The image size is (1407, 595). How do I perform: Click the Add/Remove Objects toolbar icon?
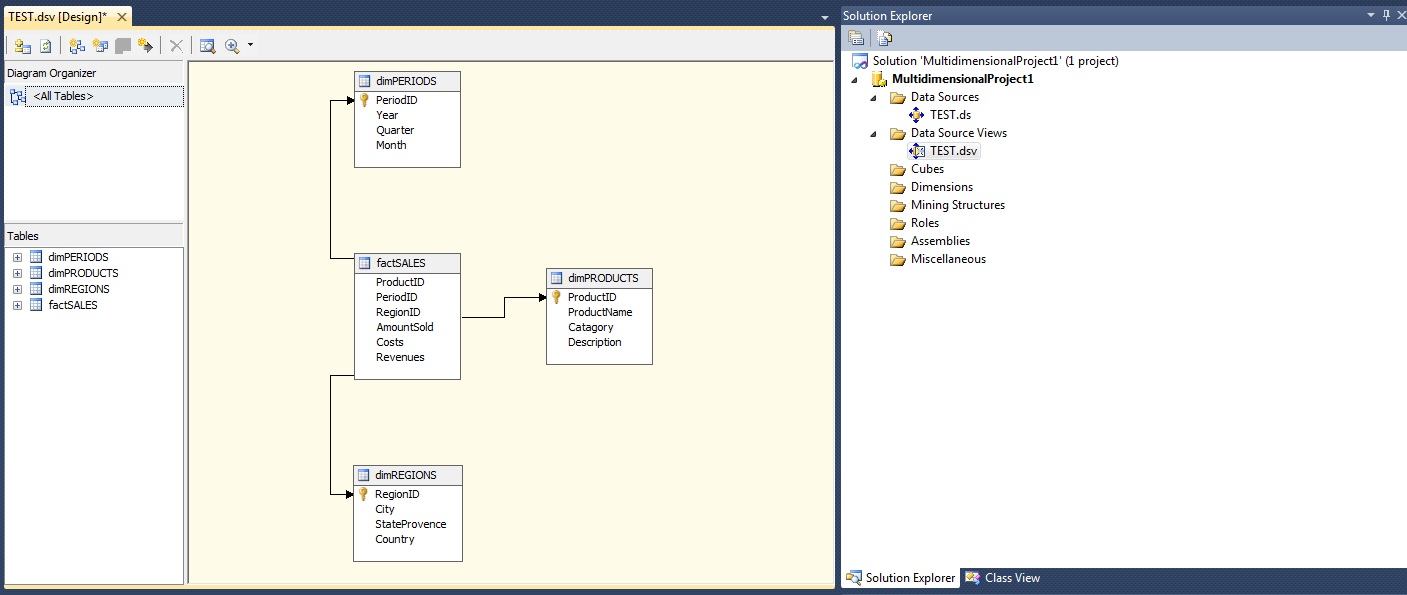click(x=22, y=45)
